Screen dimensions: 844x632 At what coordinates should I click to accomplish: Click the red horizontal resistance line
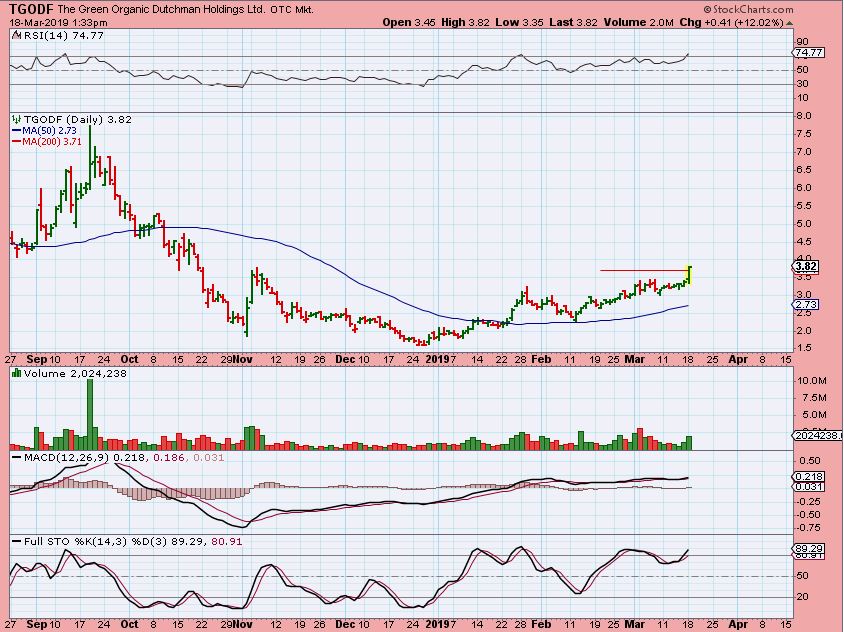pyautogui.click(x=643, y=271)
